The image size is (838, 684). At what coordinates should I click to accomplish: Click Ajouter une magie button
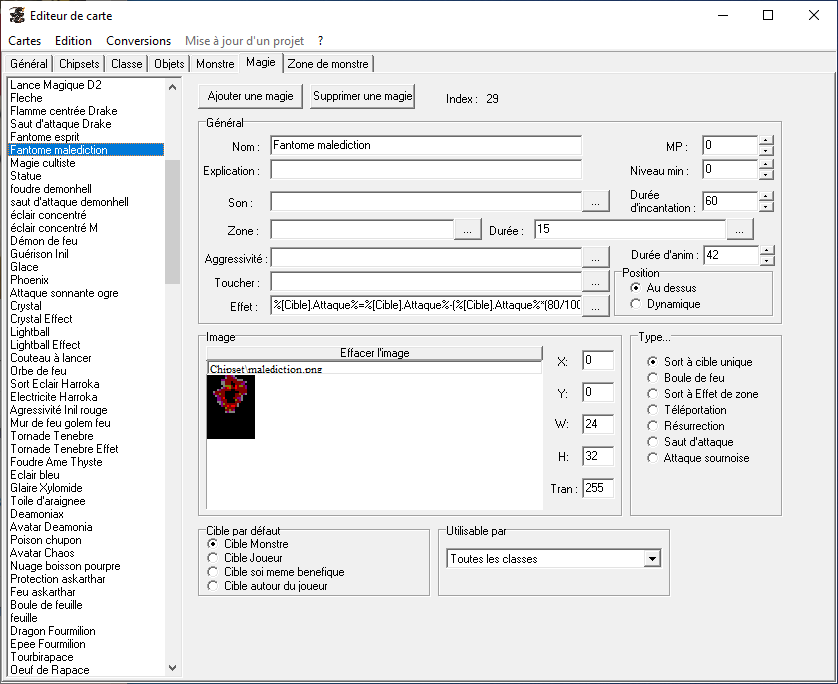250,97
